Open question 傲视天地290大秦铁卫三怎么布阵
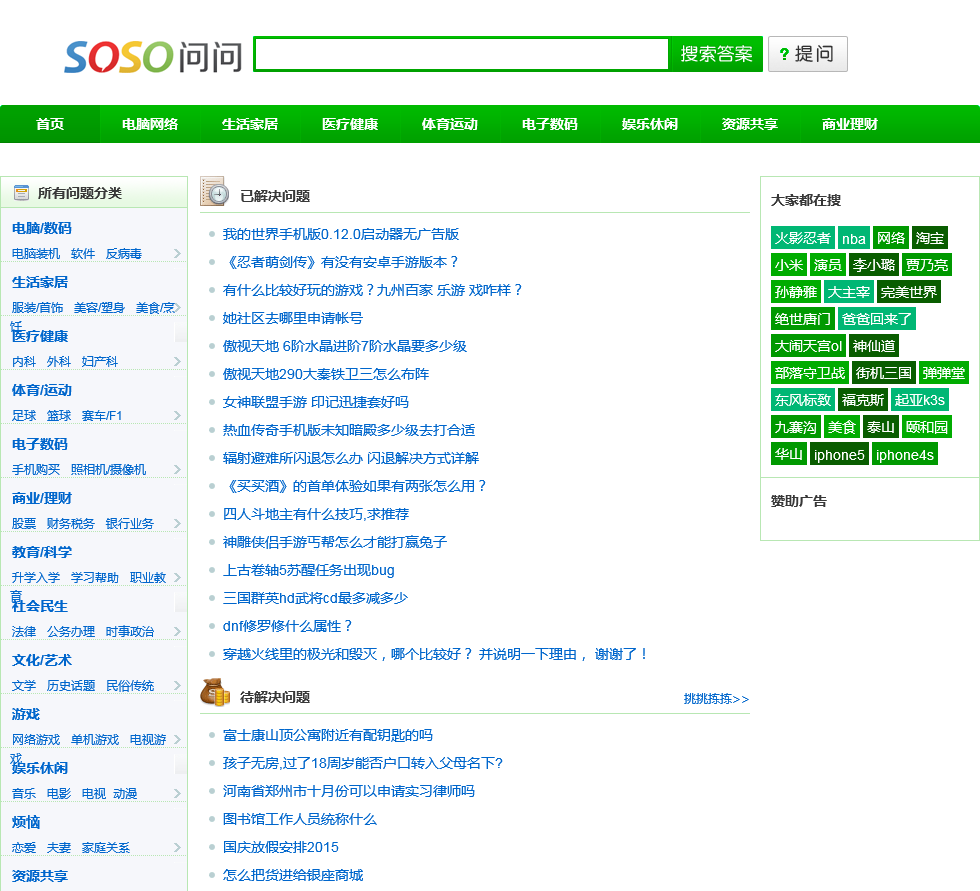 (326, 374)
